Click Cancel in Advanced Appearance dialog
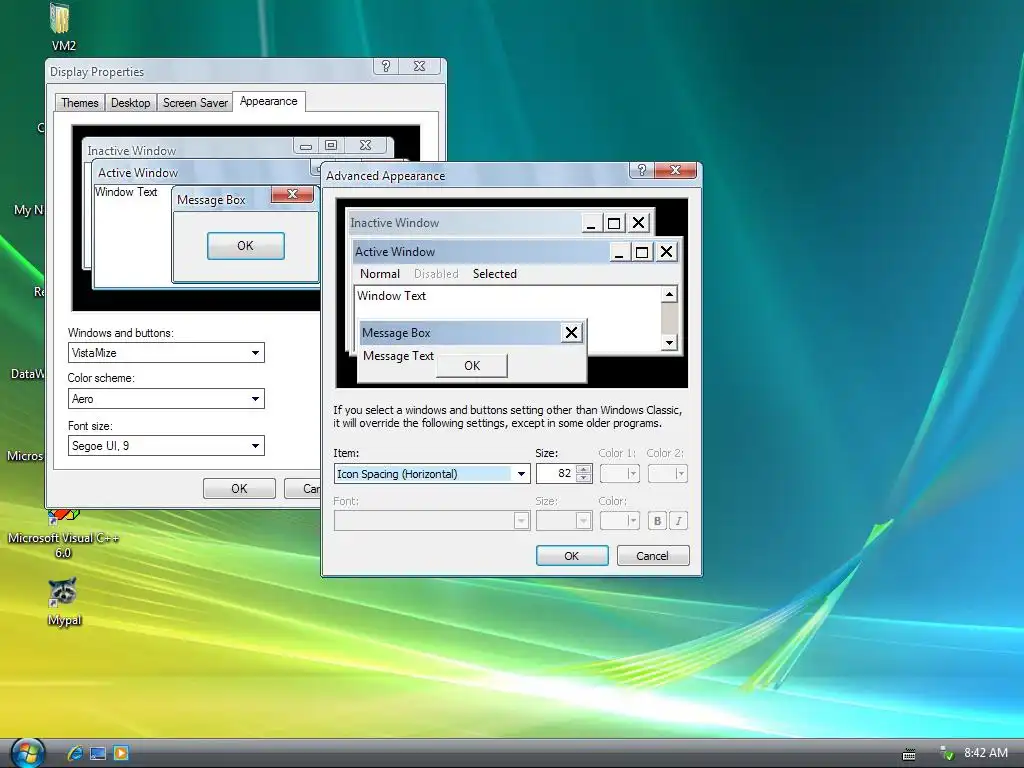Viewport: 1024px width, 768px height. (652, 556)
